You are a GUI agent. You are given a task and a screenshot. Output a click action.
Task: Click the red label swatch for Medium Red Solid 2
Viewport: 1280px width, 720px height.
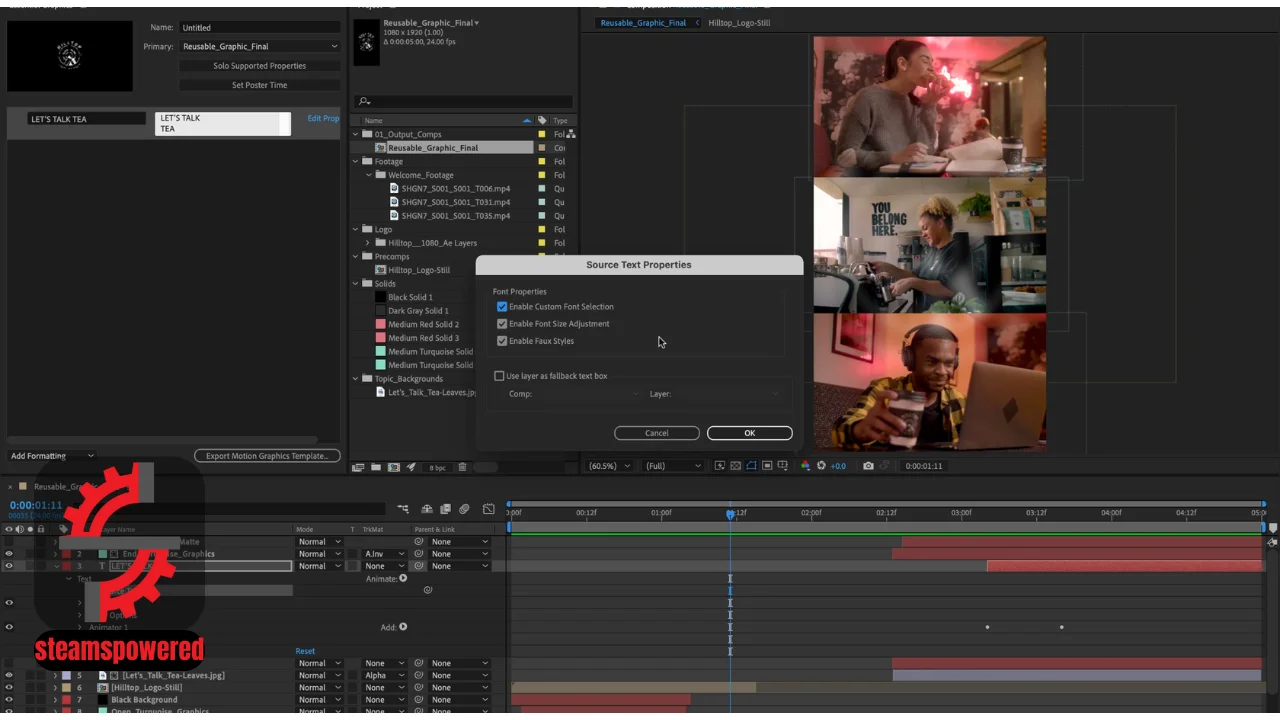click(x=380, y=324)
